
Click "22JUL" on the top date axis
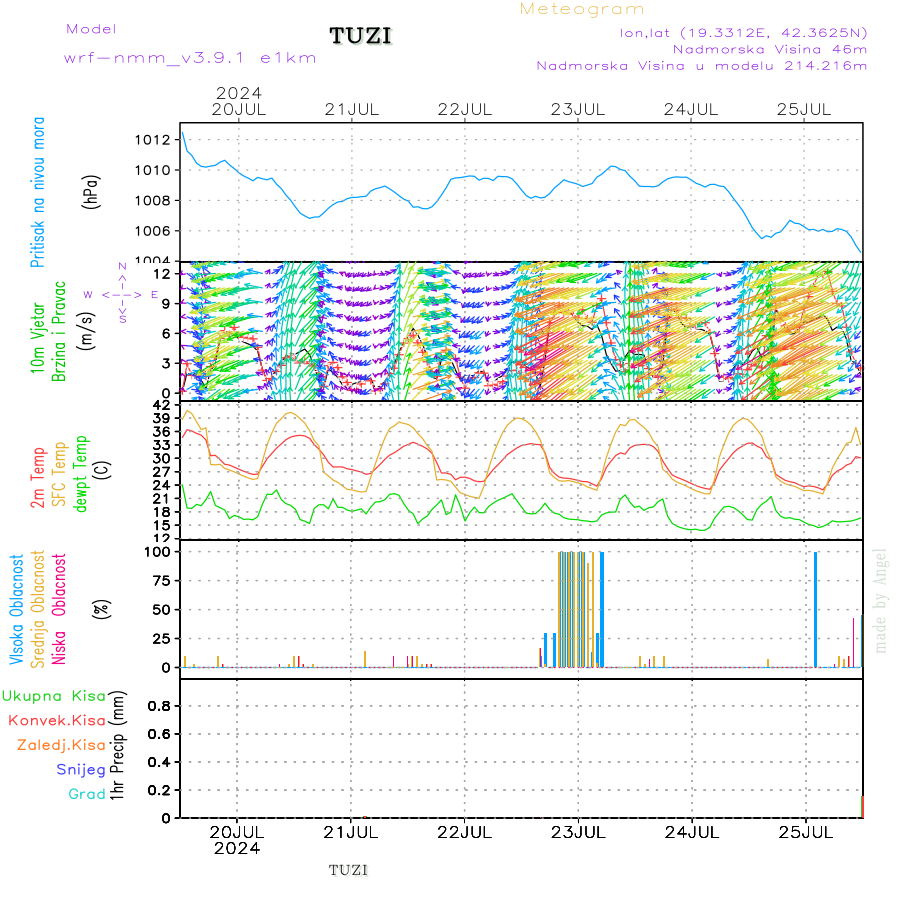pyautogui.click(x=465, y=110)
